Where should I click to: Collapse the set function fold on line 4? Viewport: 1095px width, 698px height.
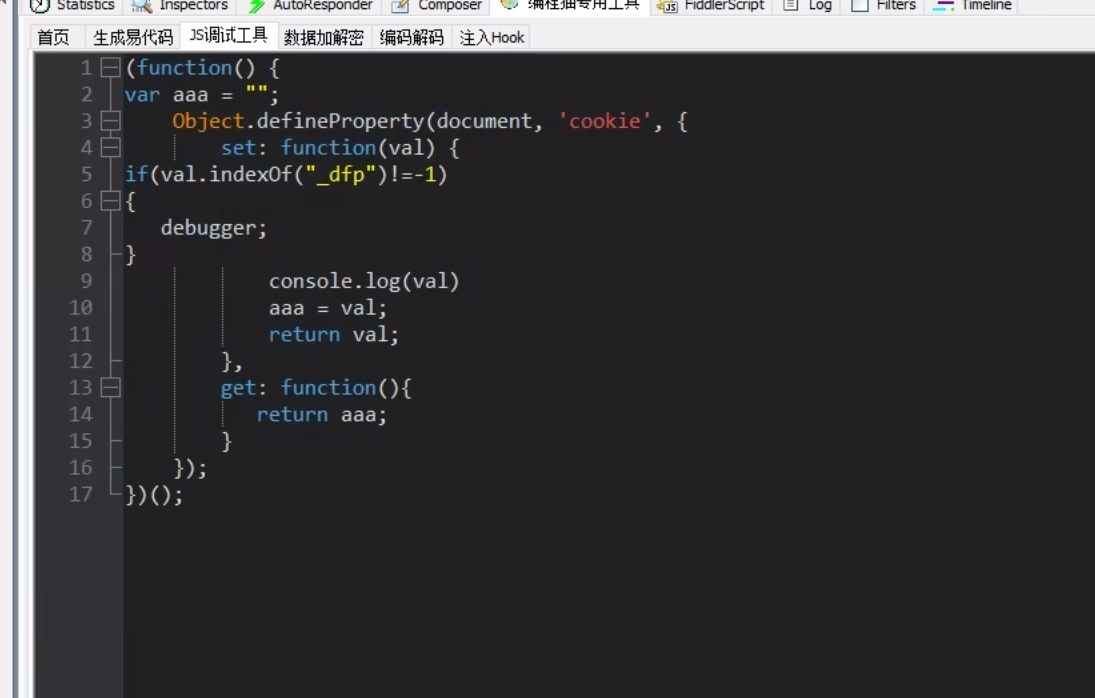coord(110,147)
